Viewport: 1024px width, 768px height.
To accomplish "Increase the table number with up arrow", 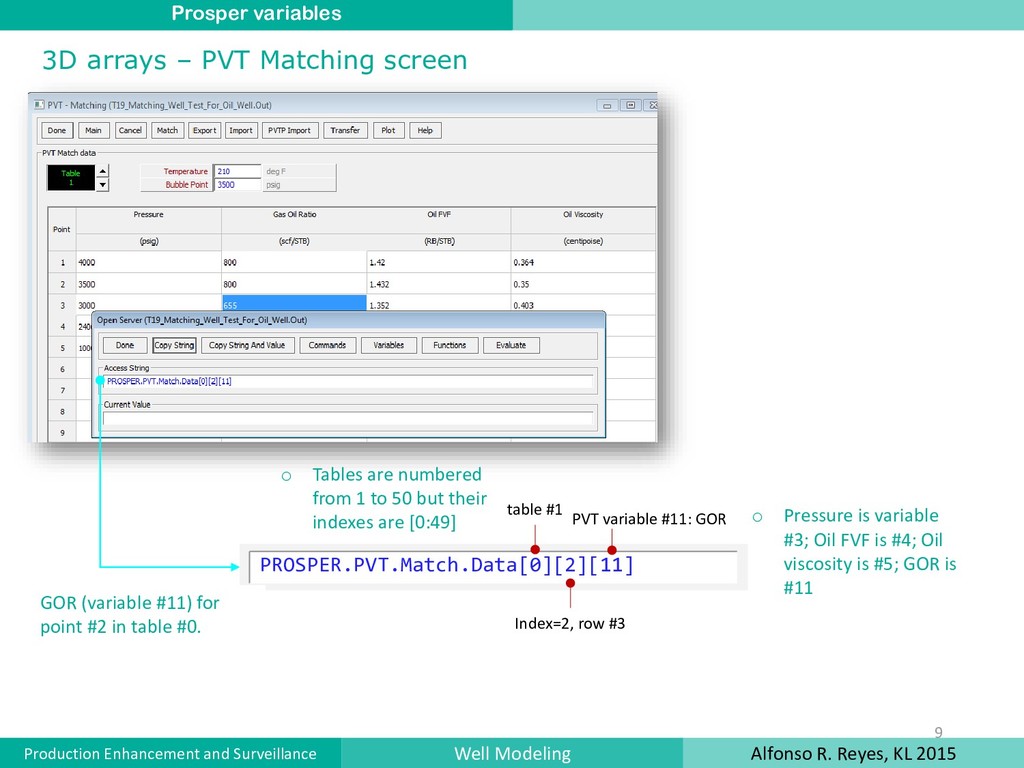I will click(103, 171).
